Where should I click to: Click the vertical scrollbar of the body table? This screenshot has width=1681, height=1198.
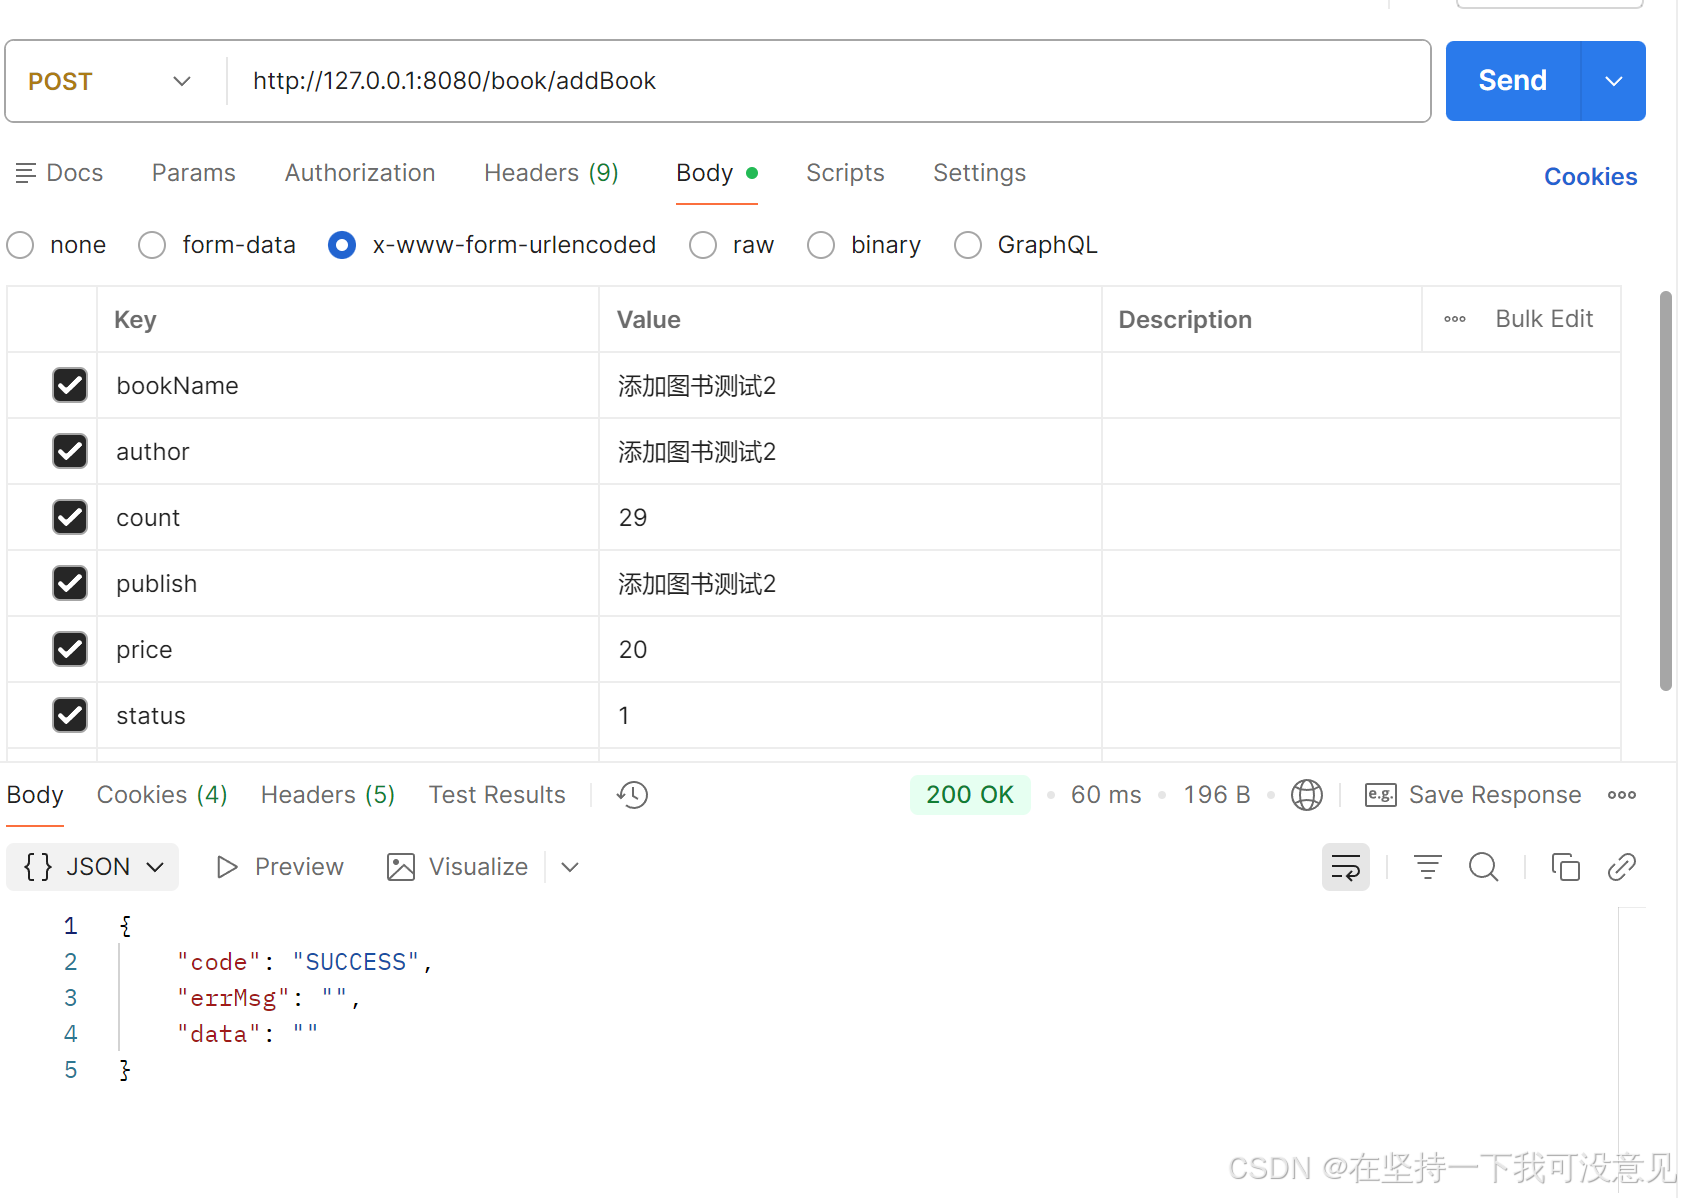pos(1665,490)
